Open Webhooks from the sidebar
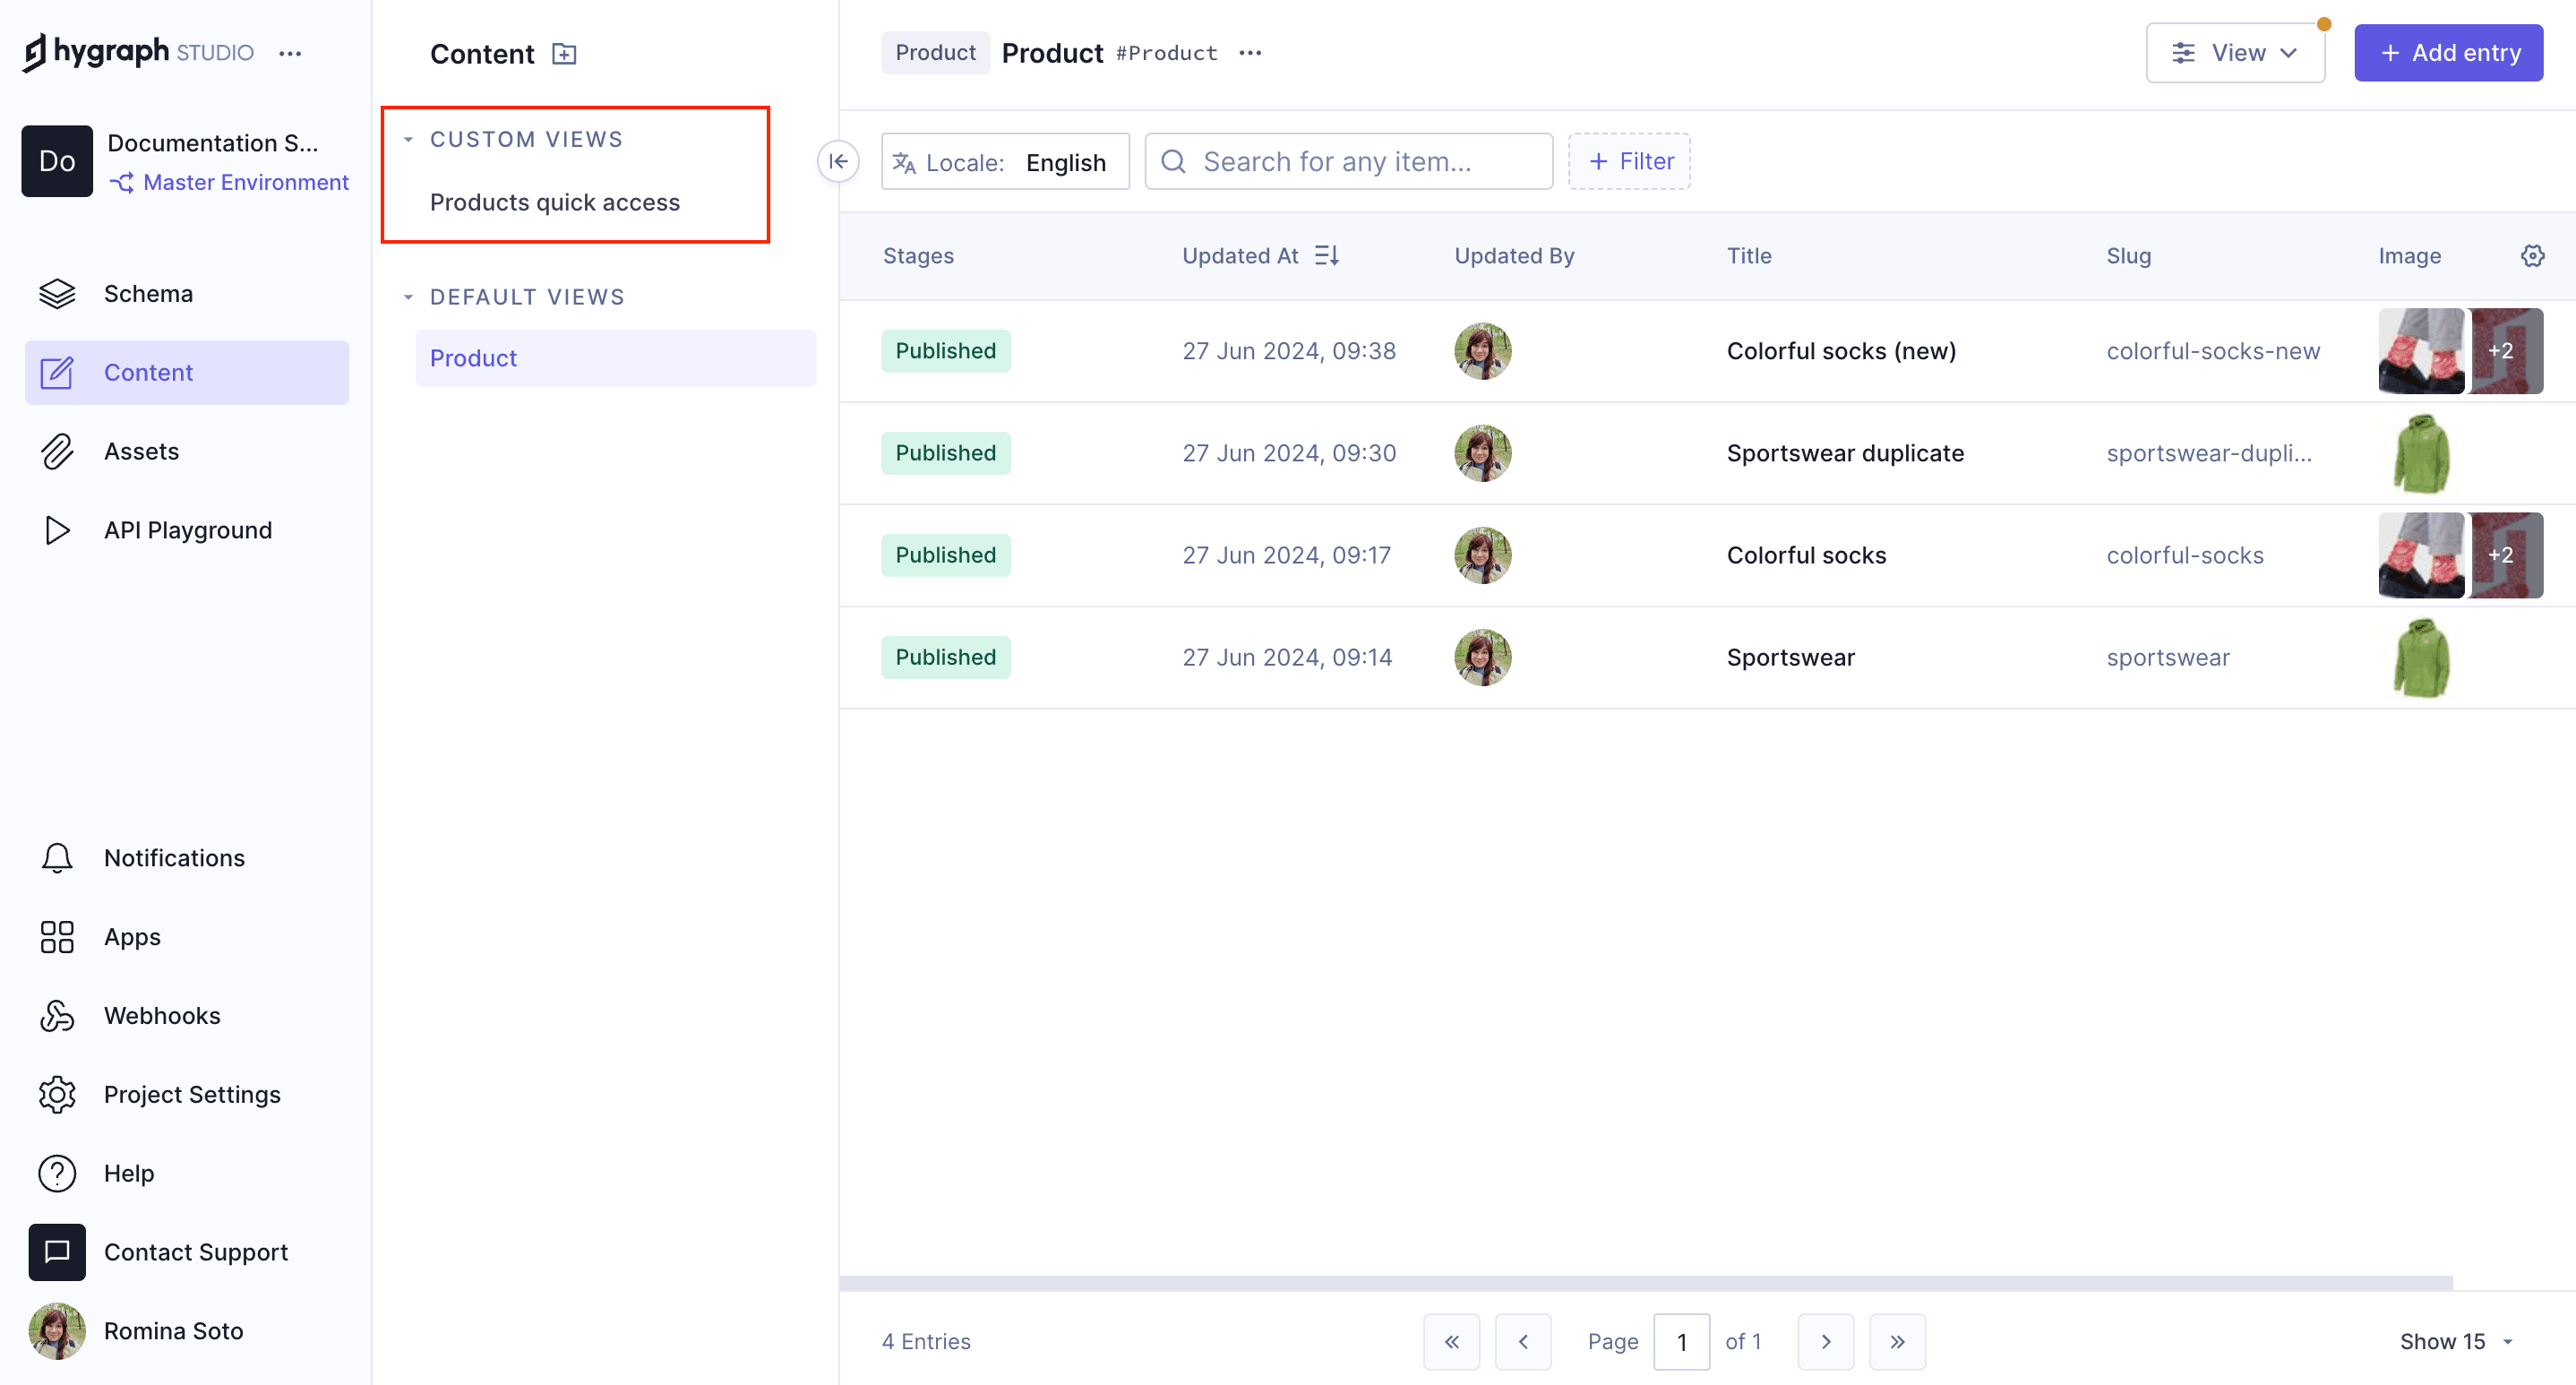 pyautogui.click(x=161, y=1015)
